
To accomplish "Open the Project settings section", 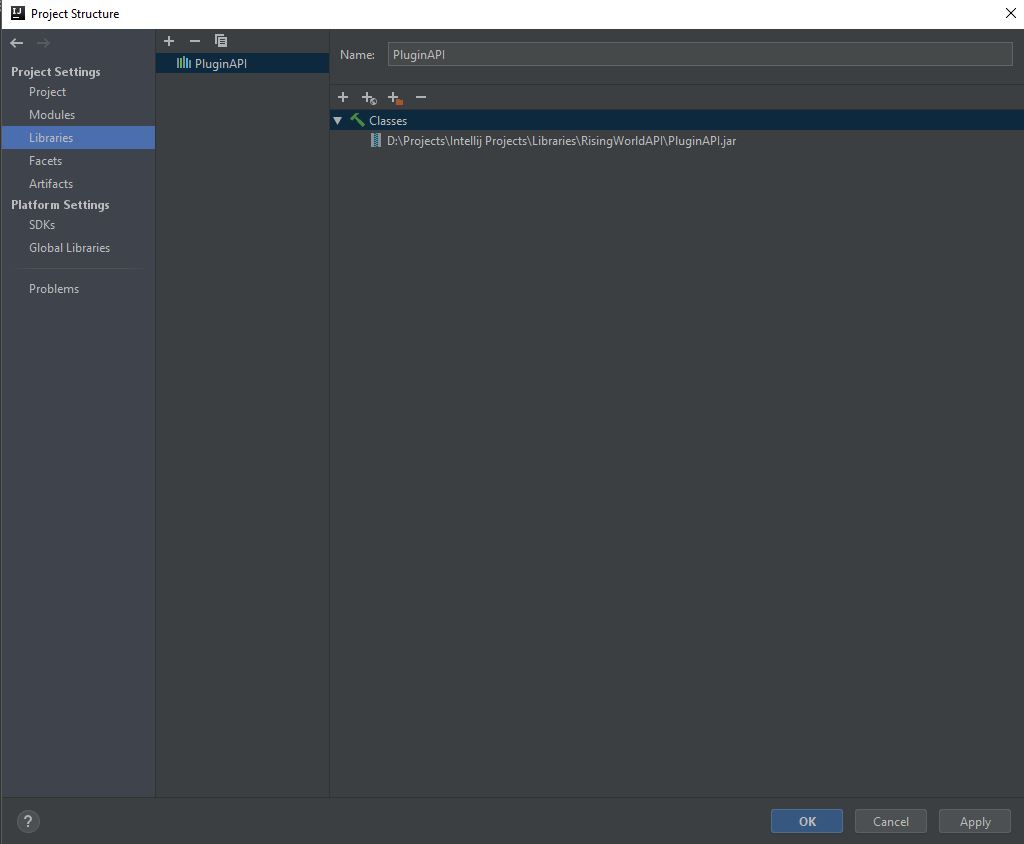I will pos(47,92).
